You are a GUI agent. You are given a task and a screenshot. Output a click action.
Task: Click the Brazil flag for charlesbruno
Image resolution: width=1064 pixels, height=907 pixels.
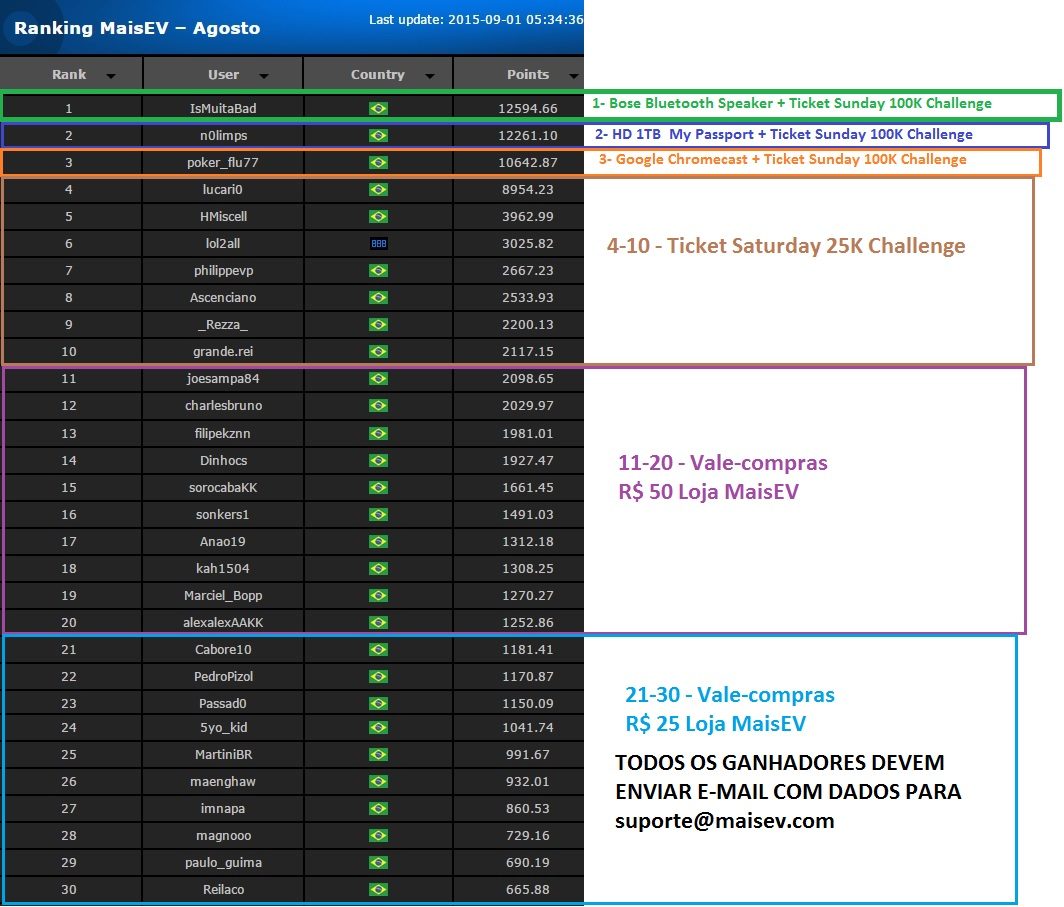[x=378, y=406]
